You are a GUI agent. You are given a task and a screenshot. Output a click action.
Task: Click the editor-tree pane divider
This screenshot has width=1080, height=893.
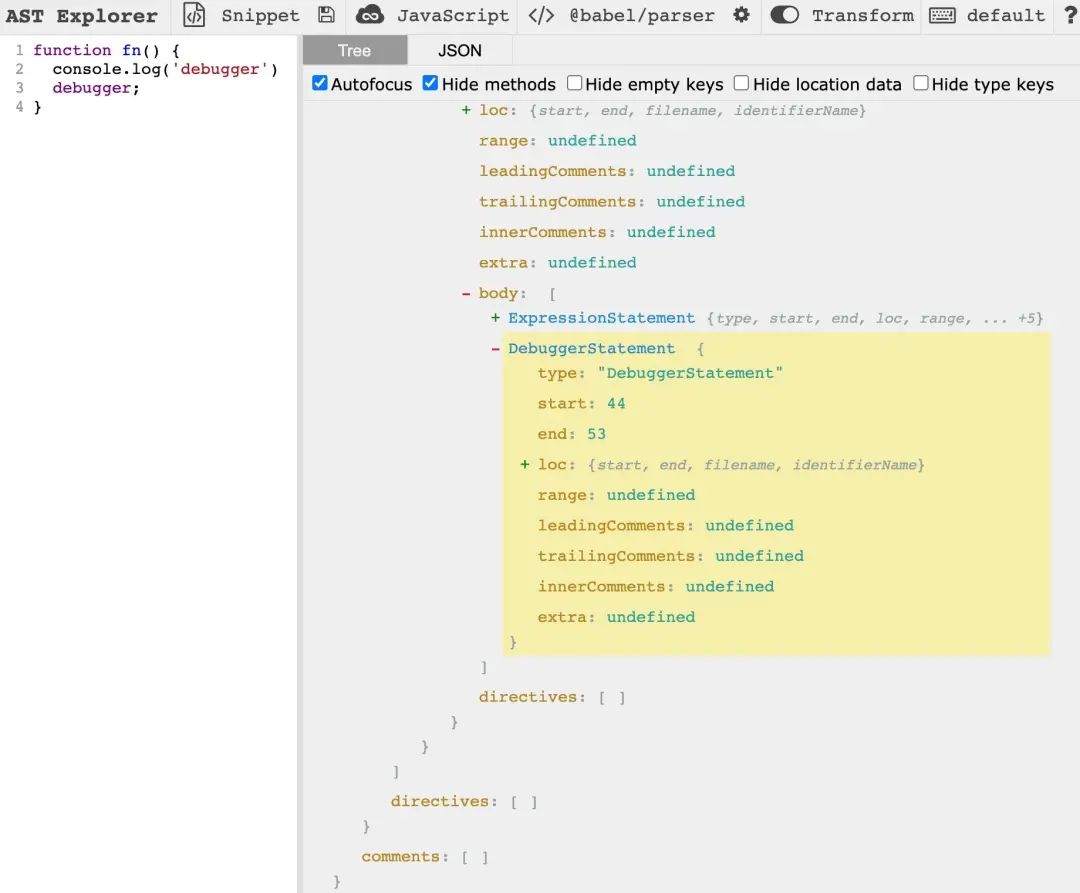click(300, 464)
